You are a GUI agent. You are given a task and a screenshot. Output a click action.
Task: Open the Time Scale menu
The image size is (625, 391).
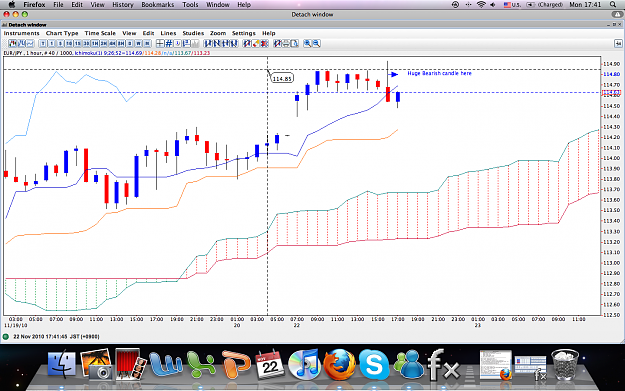point(100,33)
